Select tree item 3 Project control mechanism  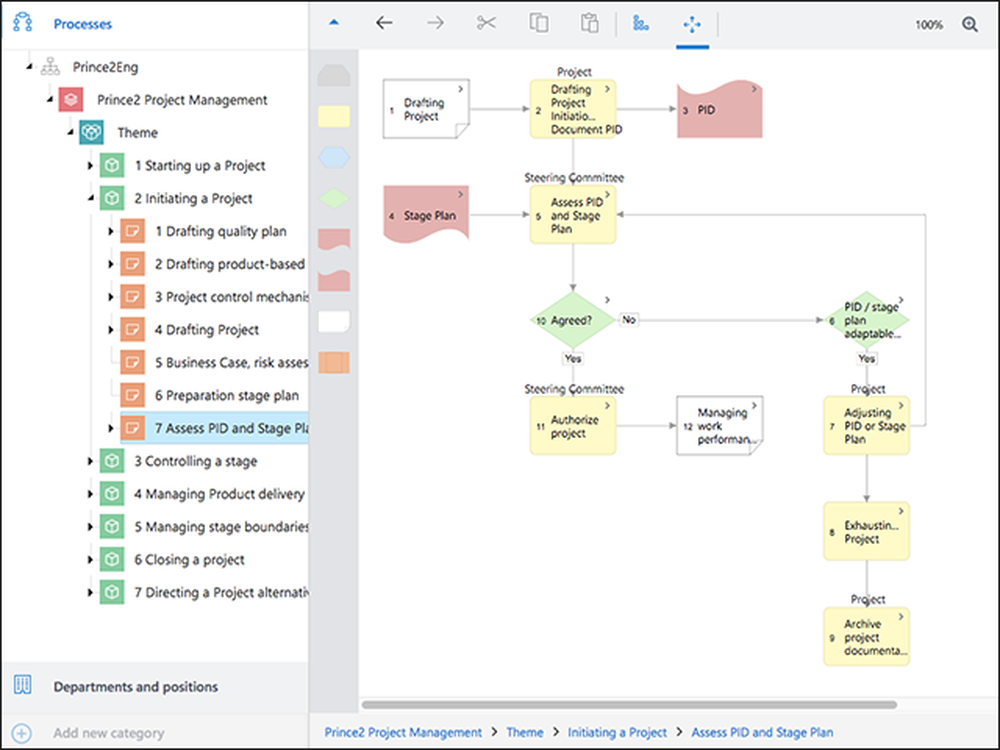click(232, 297)
